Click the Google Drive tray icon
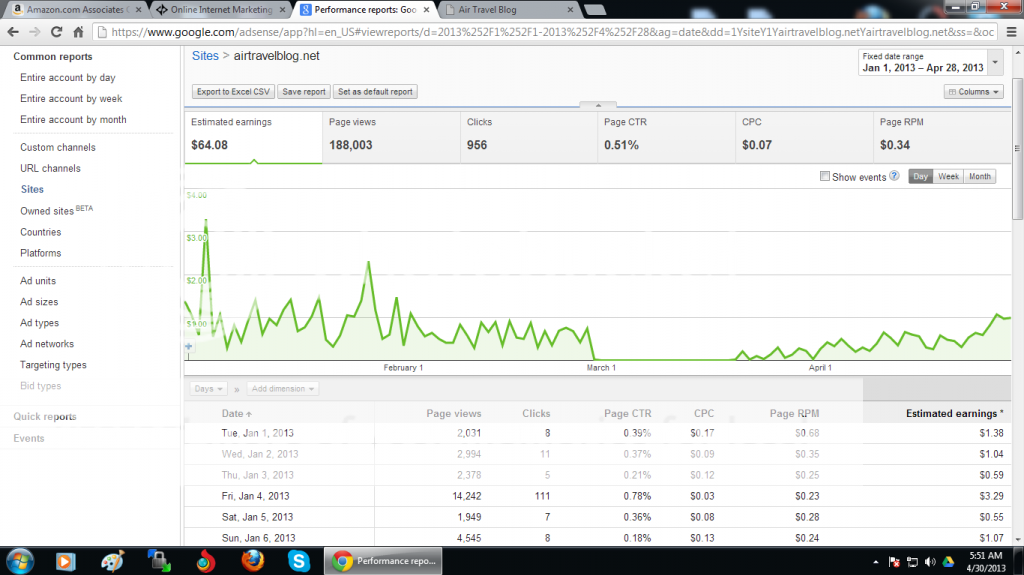 [x=948, y=562]
